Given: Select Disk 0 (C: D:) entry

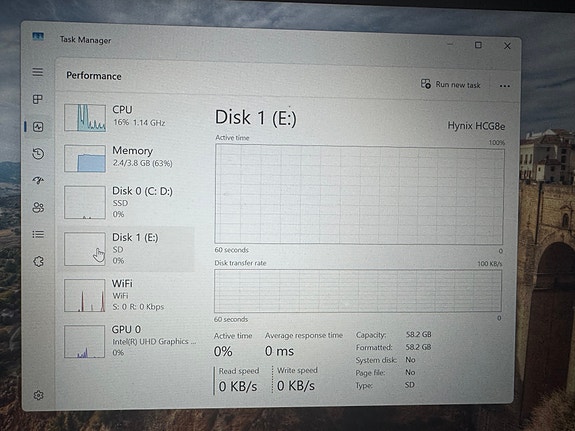Looking at the screenshot, I should click(127, 202).
